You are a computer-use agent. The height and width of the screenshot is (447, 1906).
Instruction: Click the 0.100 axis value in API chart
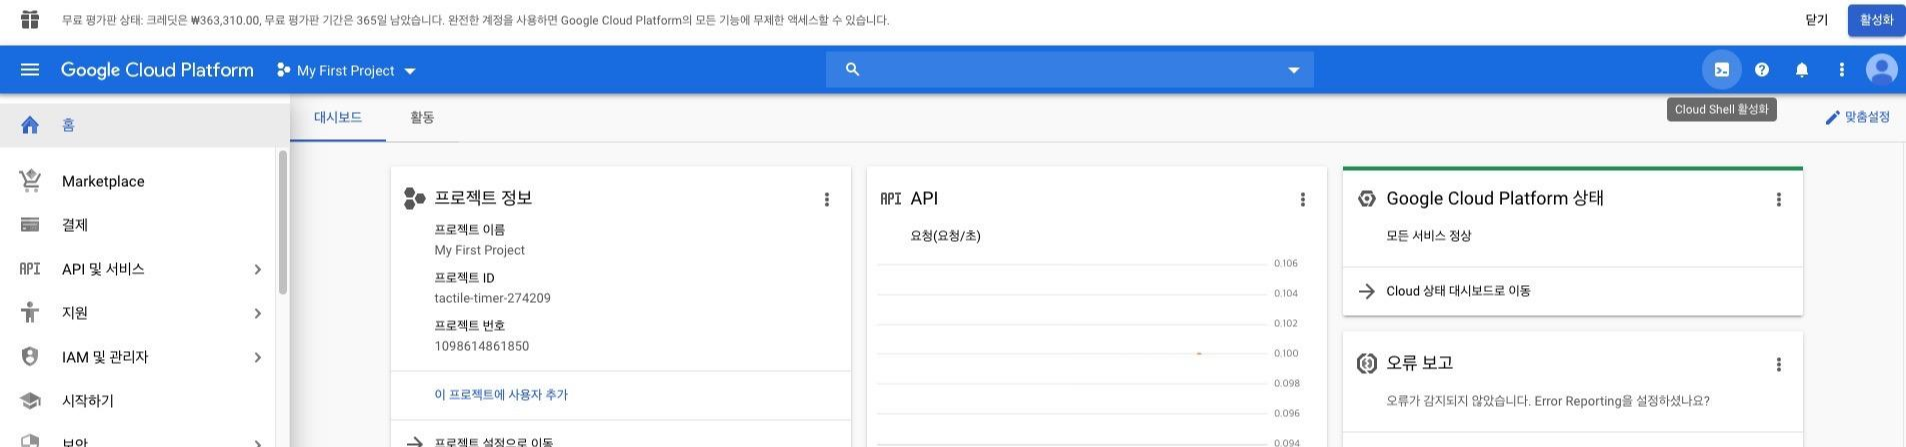click(x=1286, y=353)
